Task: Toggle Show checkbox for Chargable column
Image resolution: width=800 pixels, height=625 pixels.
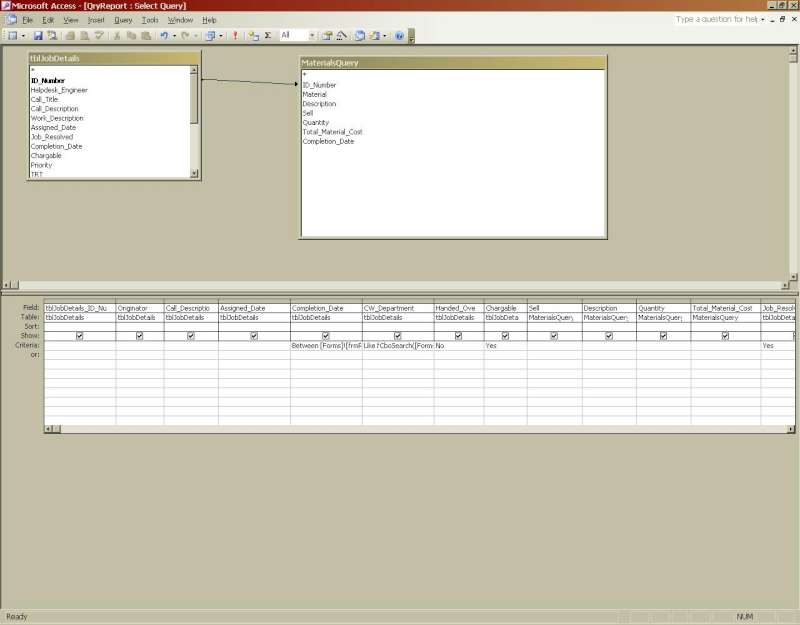Action: click(x=505, y=336)
